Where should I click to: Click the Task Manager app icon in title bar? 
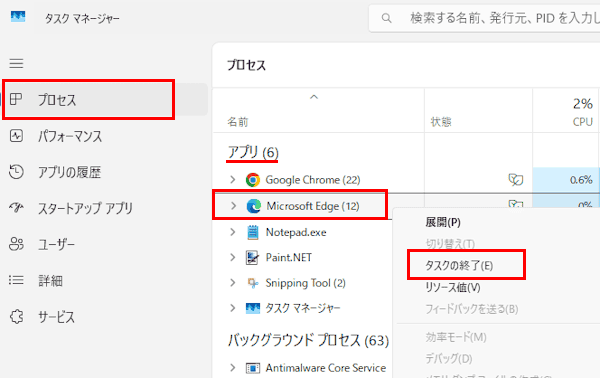tap(18, 16)
